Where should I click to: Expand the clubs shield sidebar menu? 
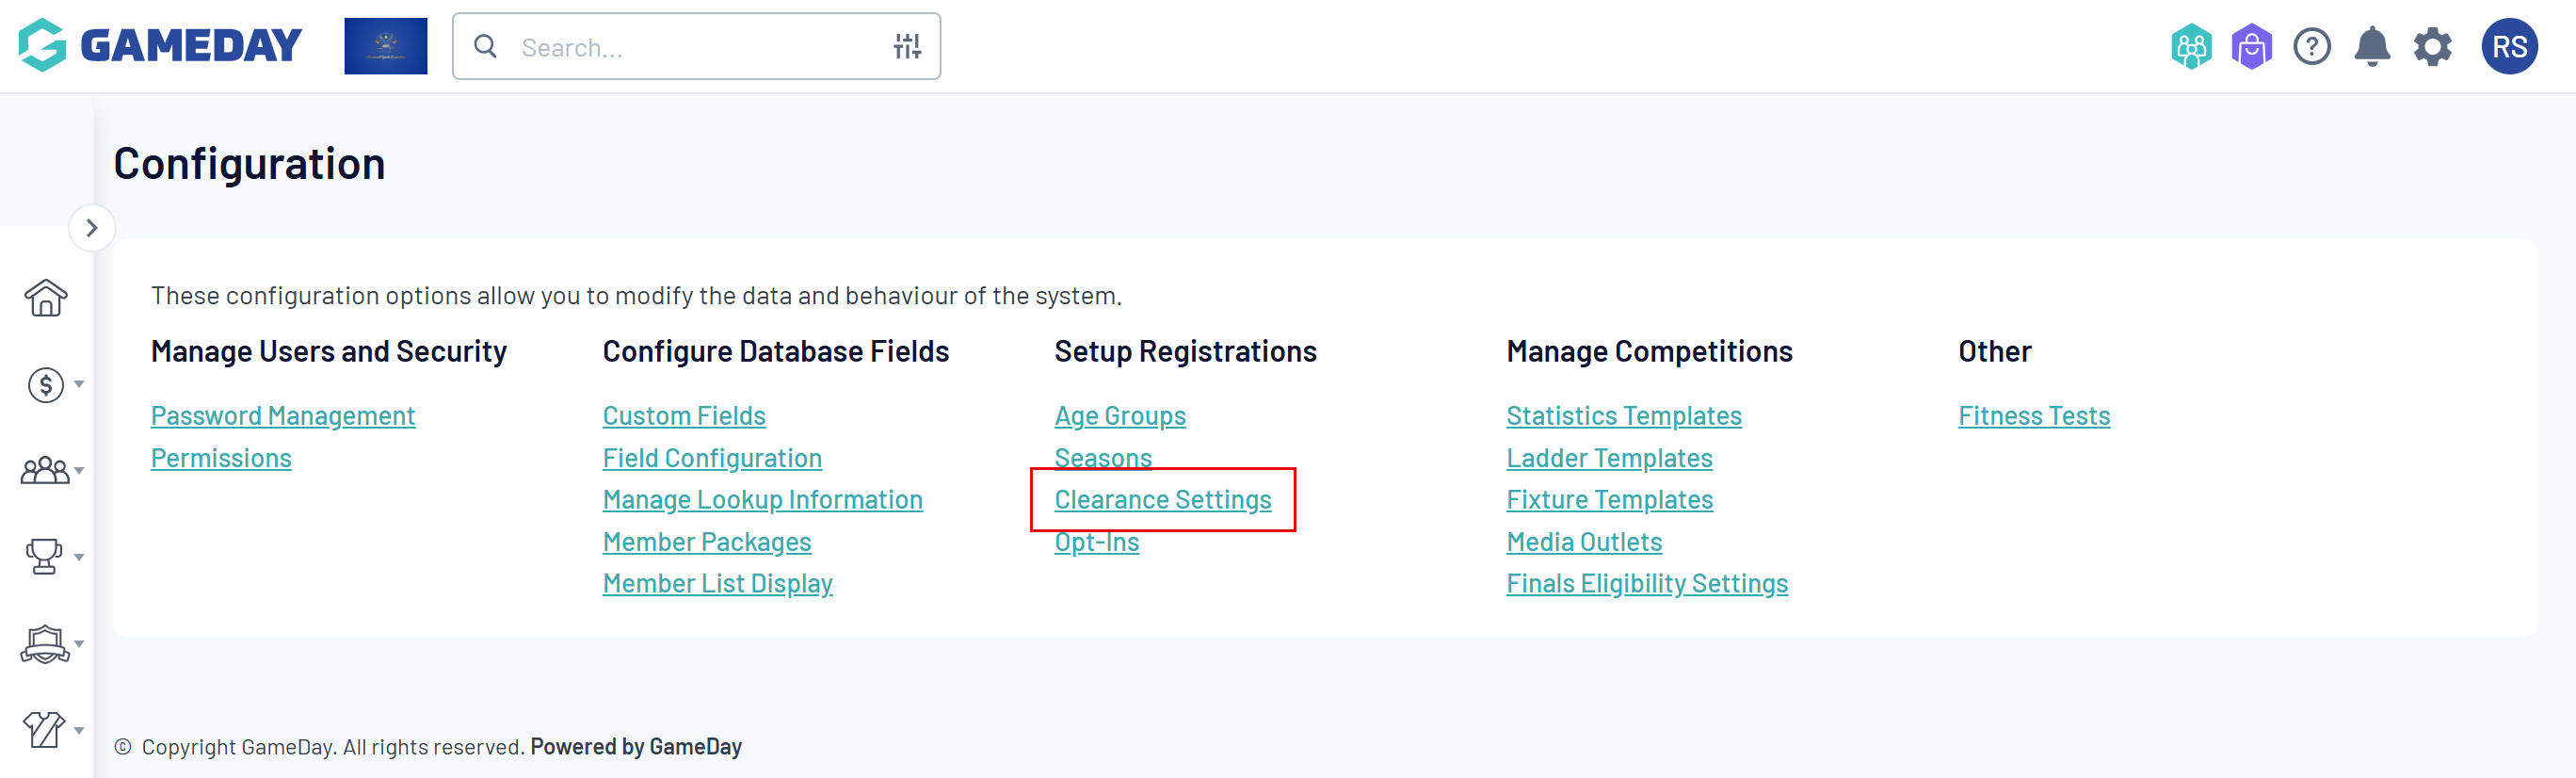tap(52, 643)
